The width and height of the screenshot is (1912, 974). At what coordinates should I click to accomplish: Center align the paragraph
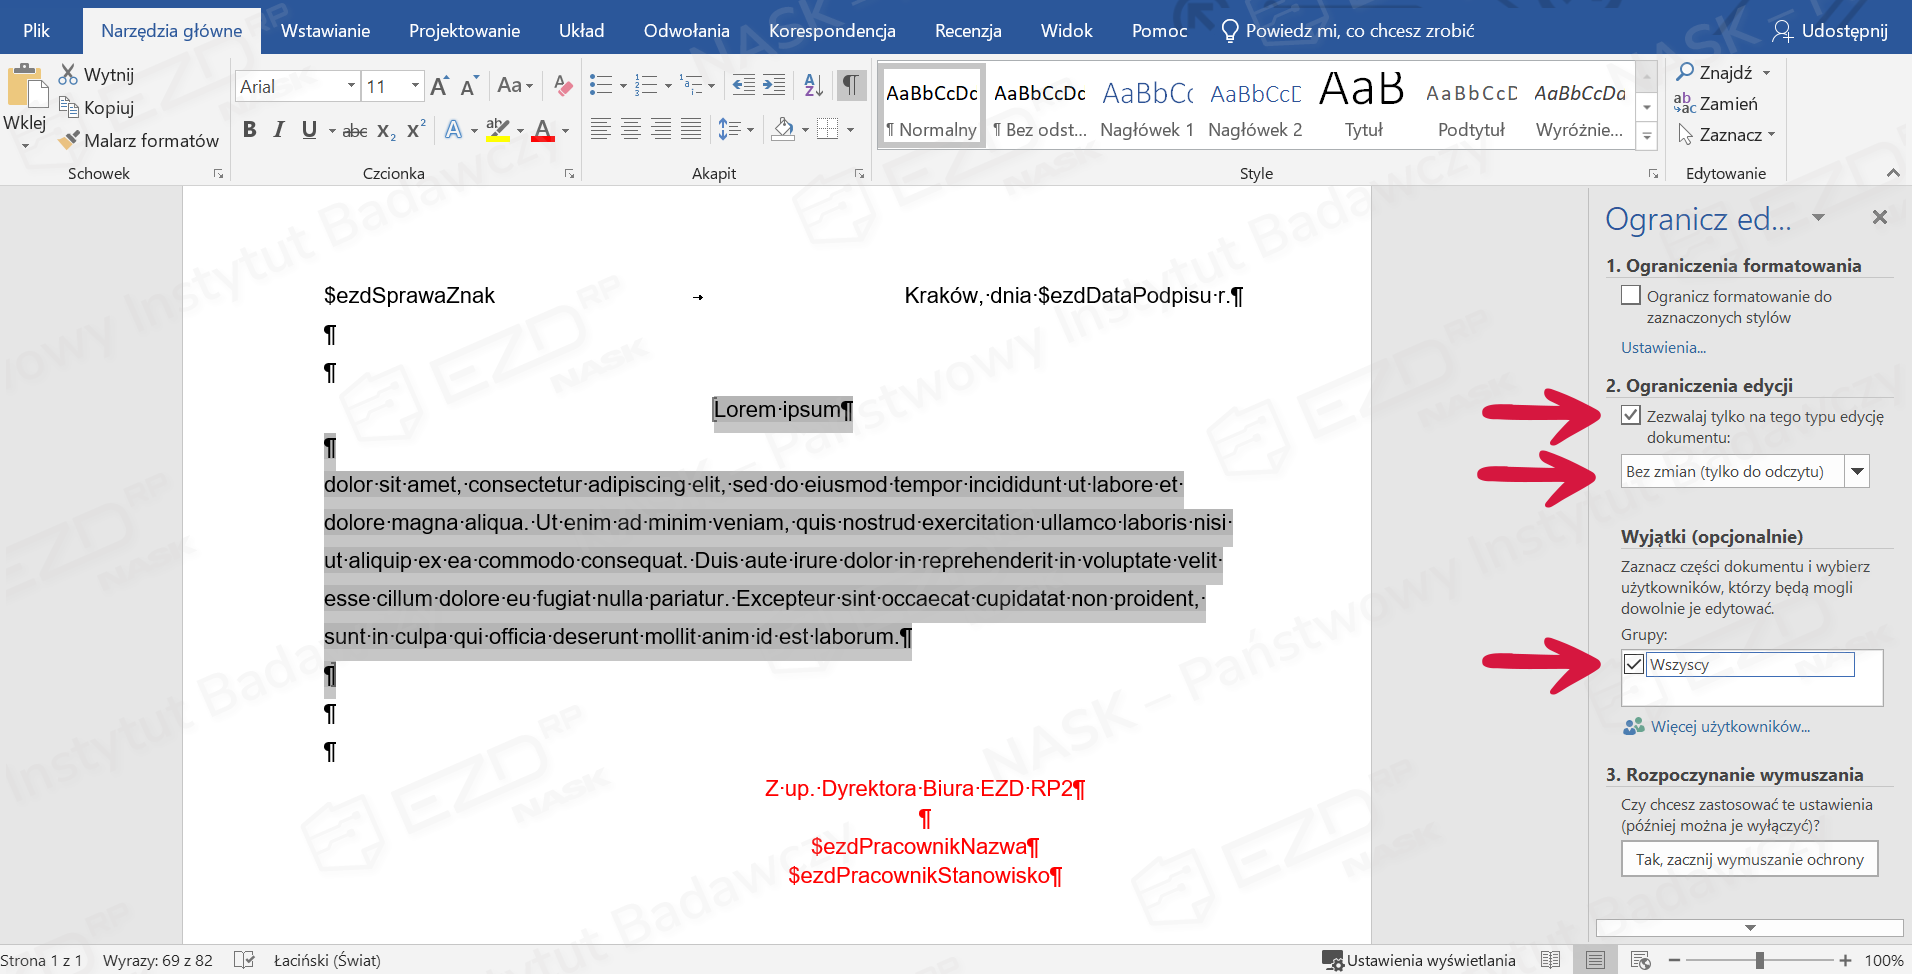[631, 130]
